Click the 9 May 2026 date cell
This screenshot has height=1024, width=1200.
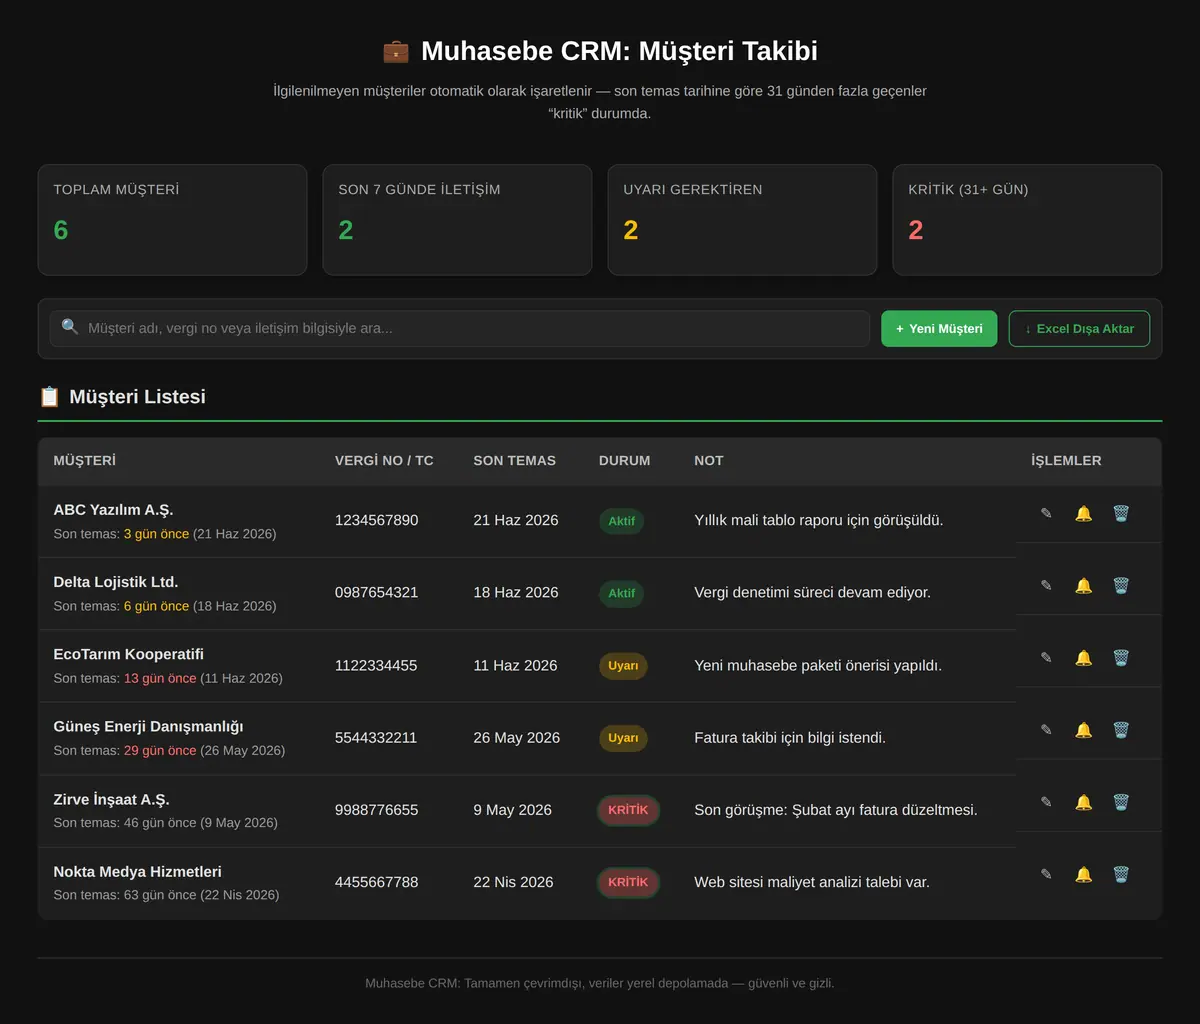point(512,810)
